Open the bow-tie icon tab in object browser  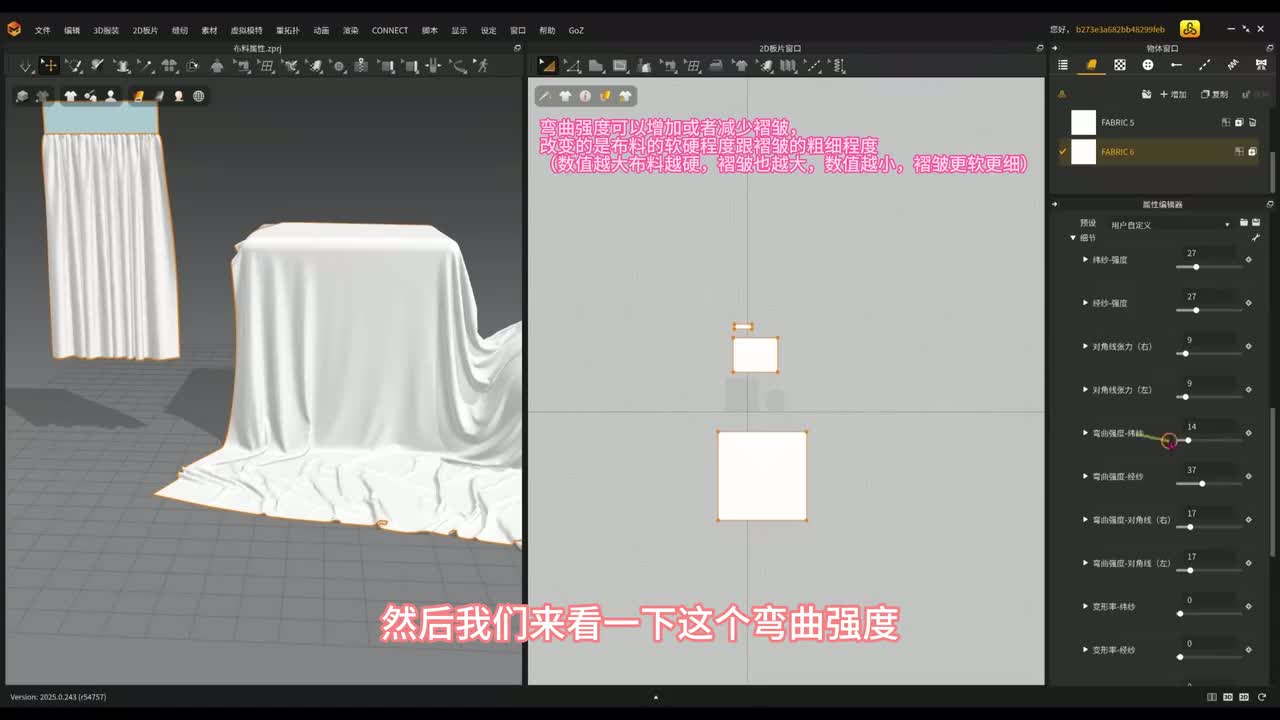1261,65
